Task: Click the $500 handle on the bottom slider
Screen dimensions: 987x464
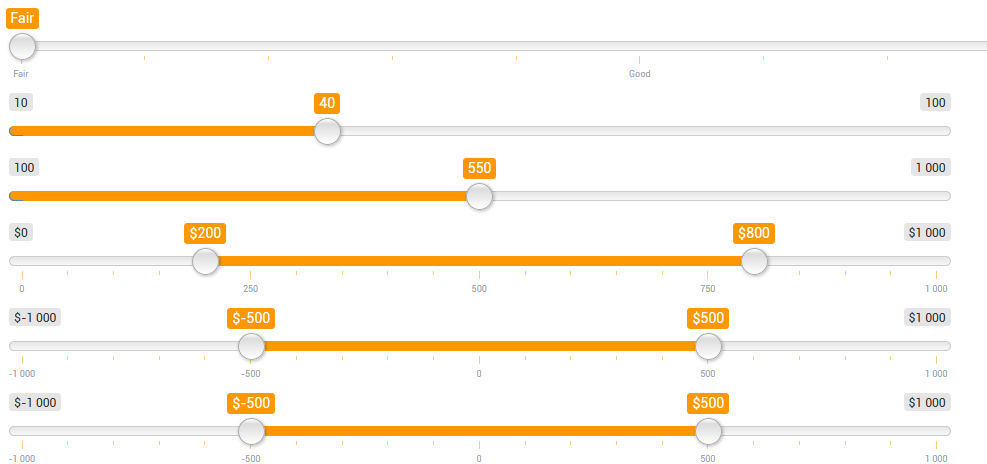Action: [708, 431]
